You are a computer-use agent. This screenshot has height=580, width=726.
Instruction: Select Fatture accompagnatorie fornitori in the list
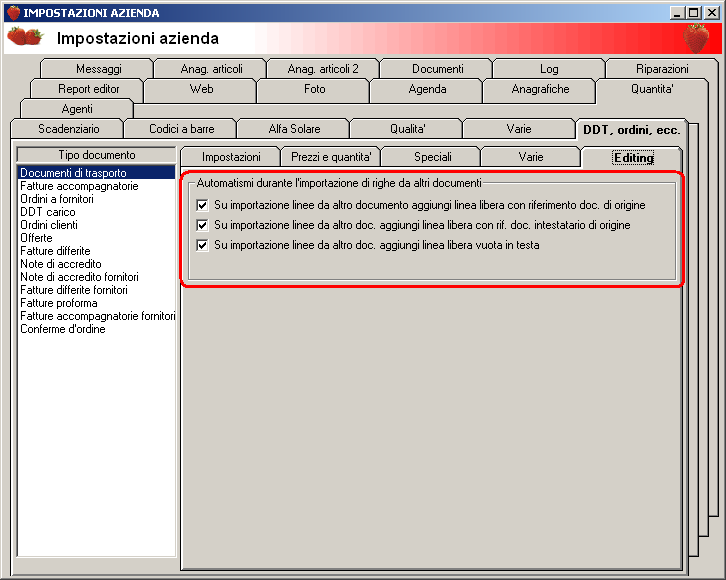coord(96,316)
